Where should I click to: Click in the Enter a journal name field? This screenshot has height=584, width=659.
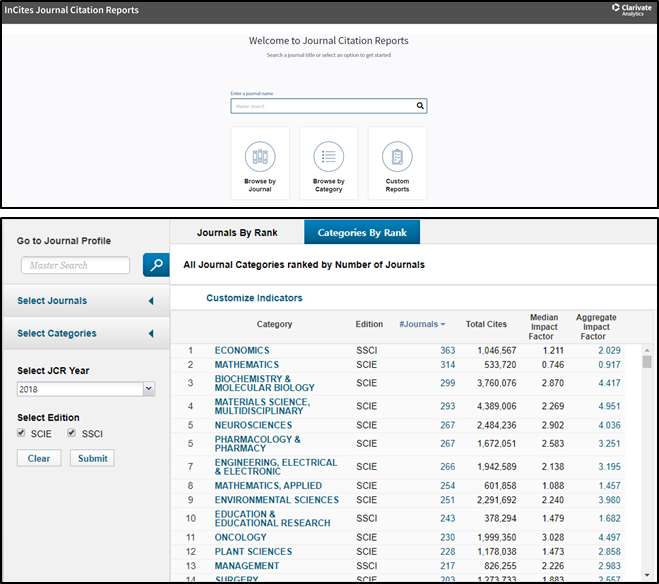click(x=329, y=106)
